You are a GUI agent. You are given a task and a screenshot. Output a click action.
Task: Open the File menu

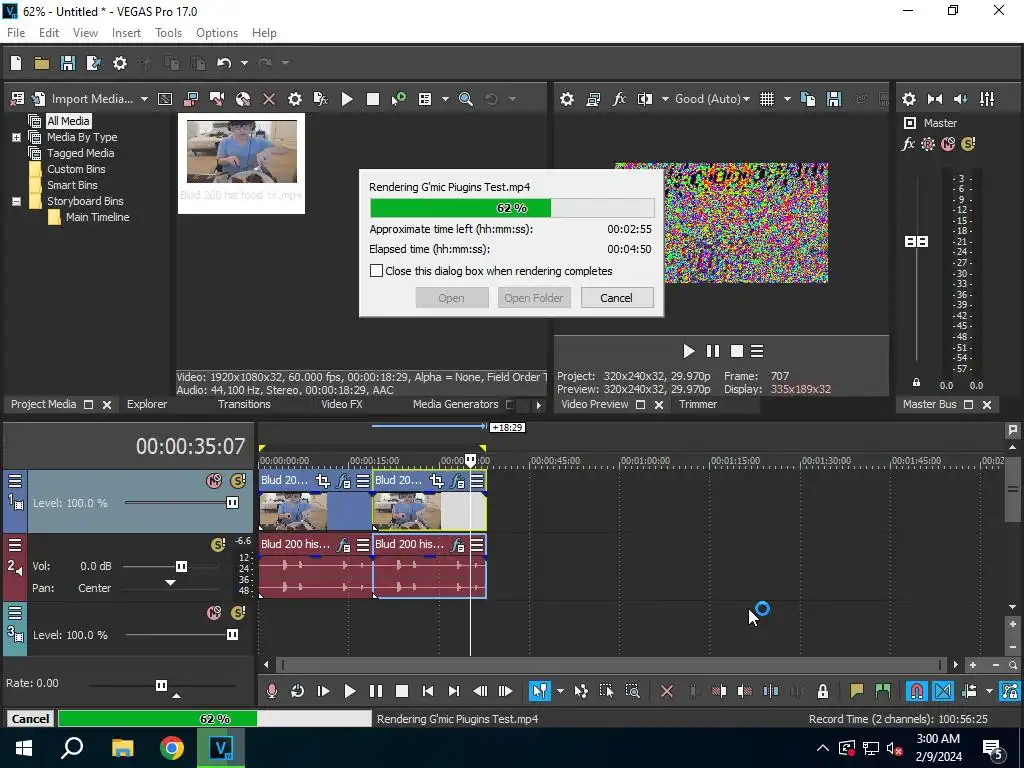pyautogui.click(x=16, y=33)
